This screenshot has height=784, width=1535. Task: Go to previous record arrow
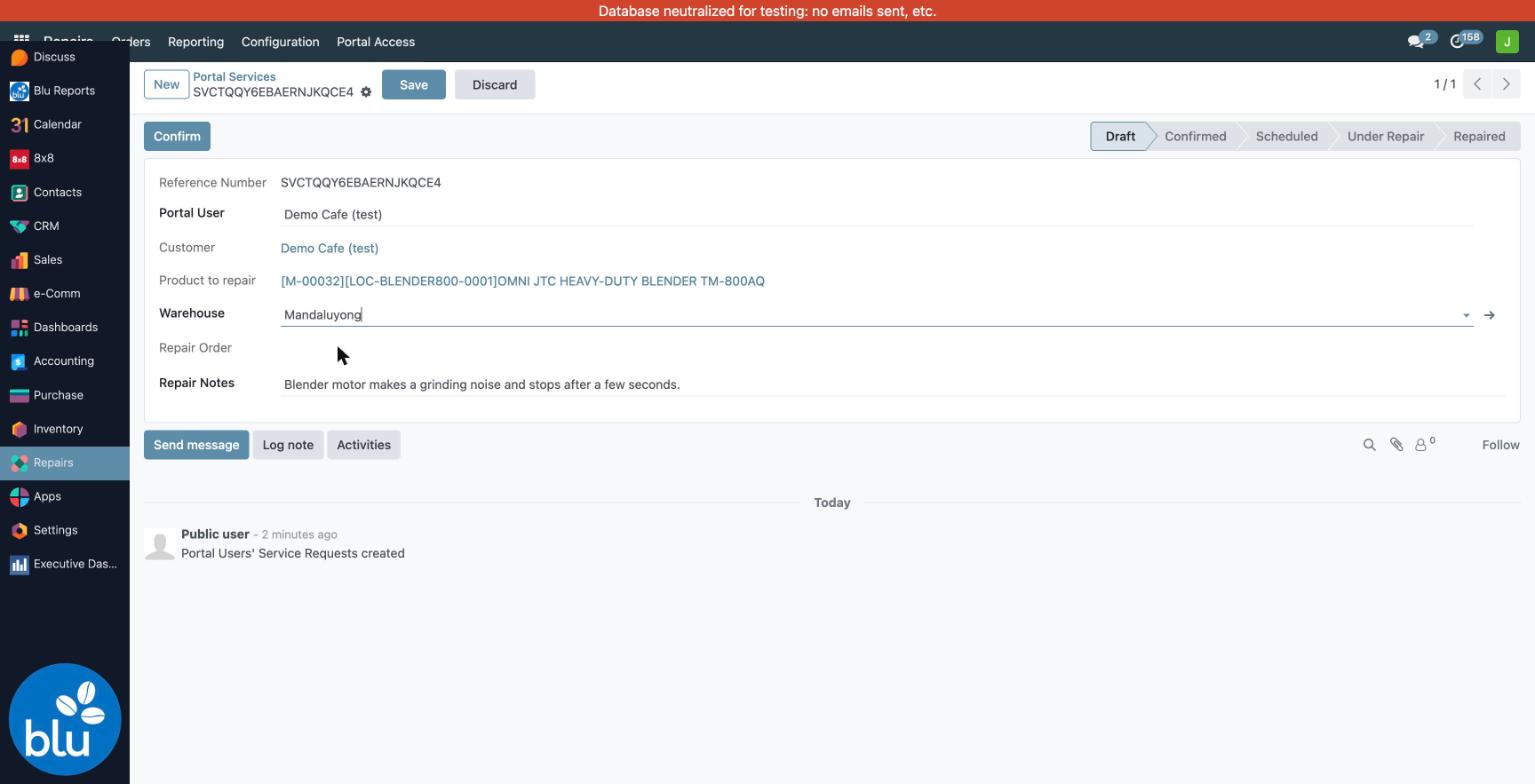tap(1477, 84)
